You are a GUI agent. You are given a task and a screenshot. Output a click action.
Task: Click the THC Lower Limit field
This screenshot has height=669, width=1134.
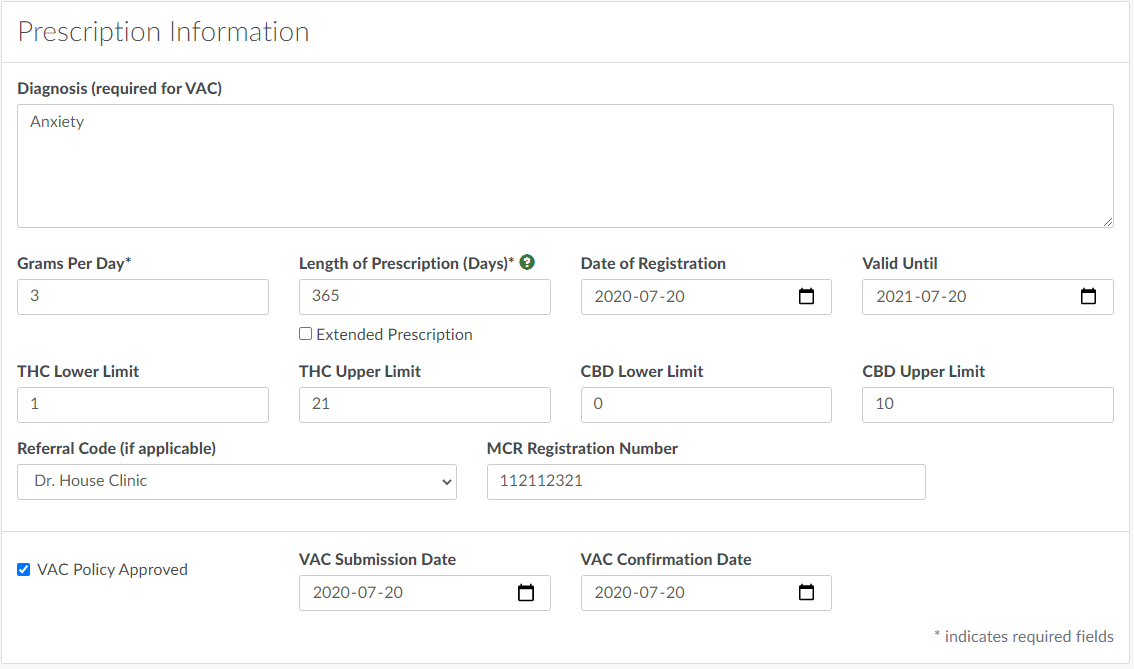pos(143,405)
